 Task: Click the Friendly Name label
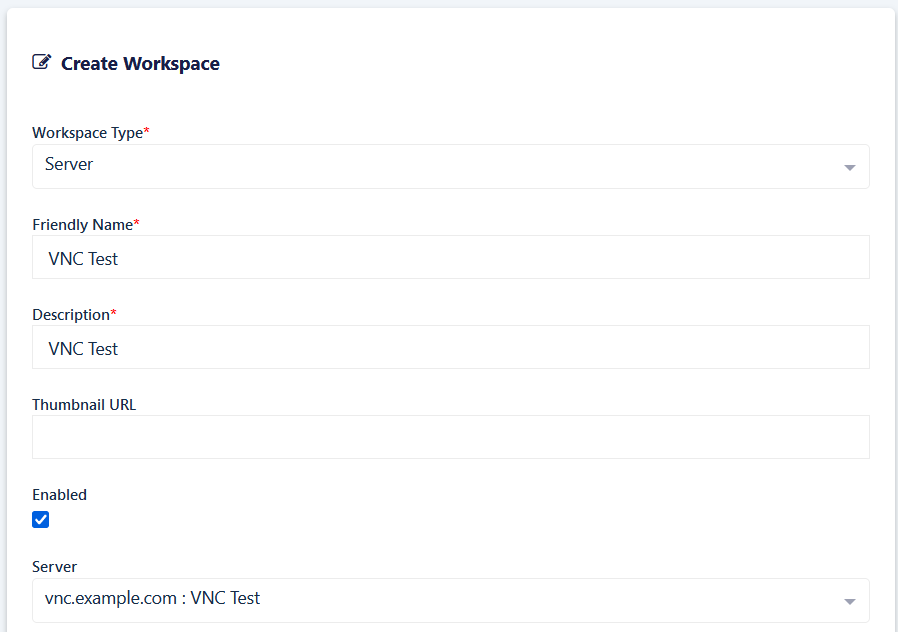(x=82, y=225)
